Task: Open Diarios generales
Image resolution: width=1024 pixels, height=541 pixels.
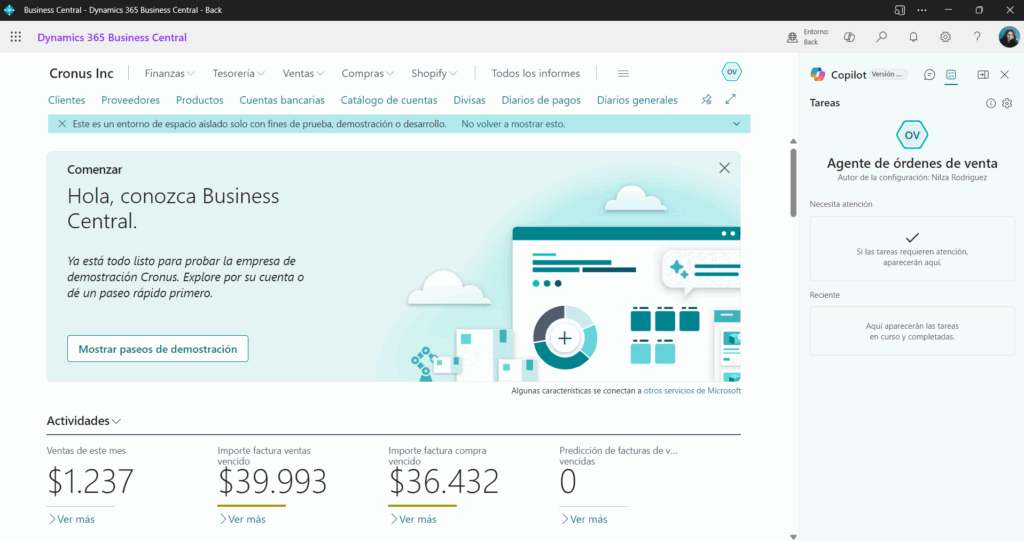Action: 637,100
